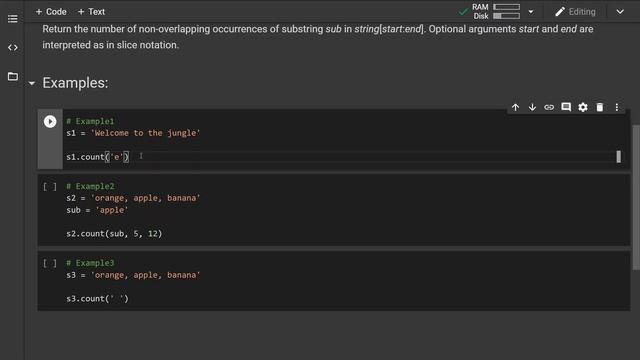Click the count description paragraph text
640x360 pixels.
(318, 37)
